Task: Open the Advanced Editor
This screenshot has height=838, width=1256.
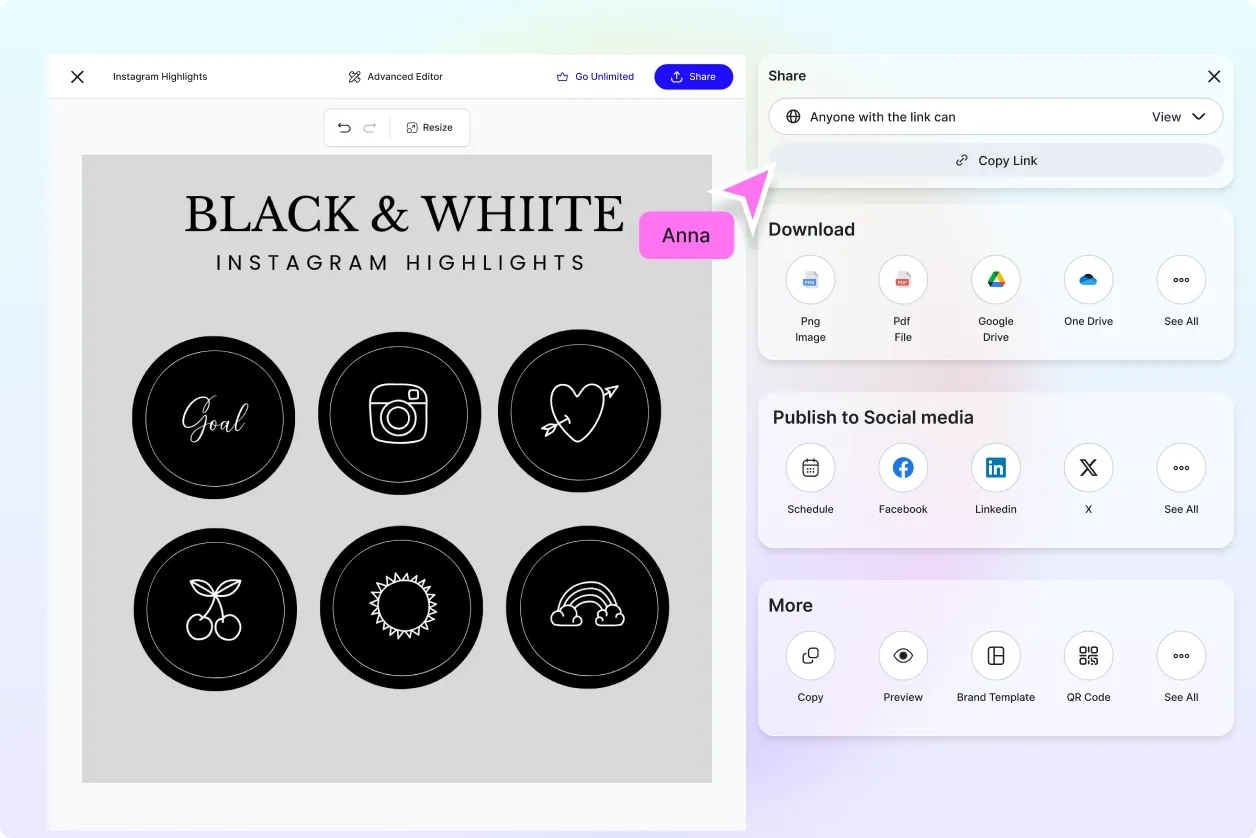Action: [395, 77]
